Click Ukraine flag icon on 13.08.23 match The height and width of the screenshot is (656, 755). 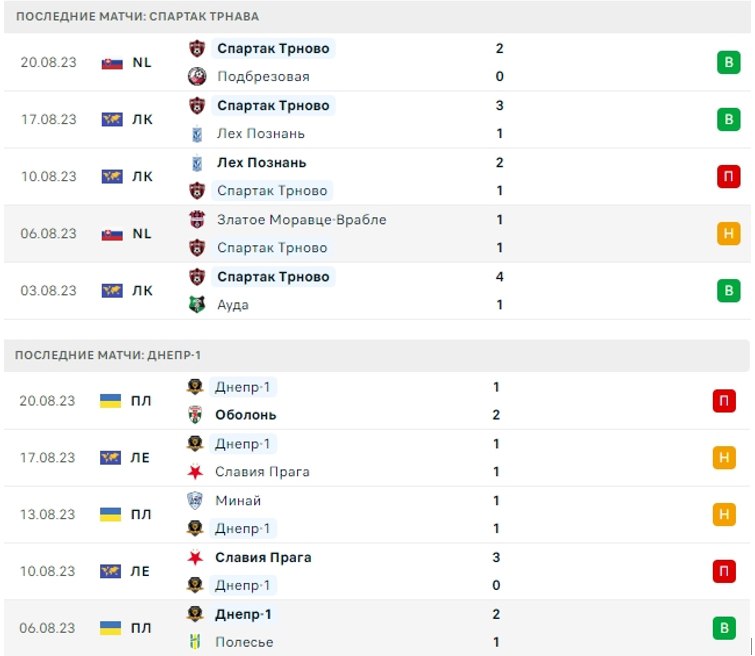click(x=110, y=514)
